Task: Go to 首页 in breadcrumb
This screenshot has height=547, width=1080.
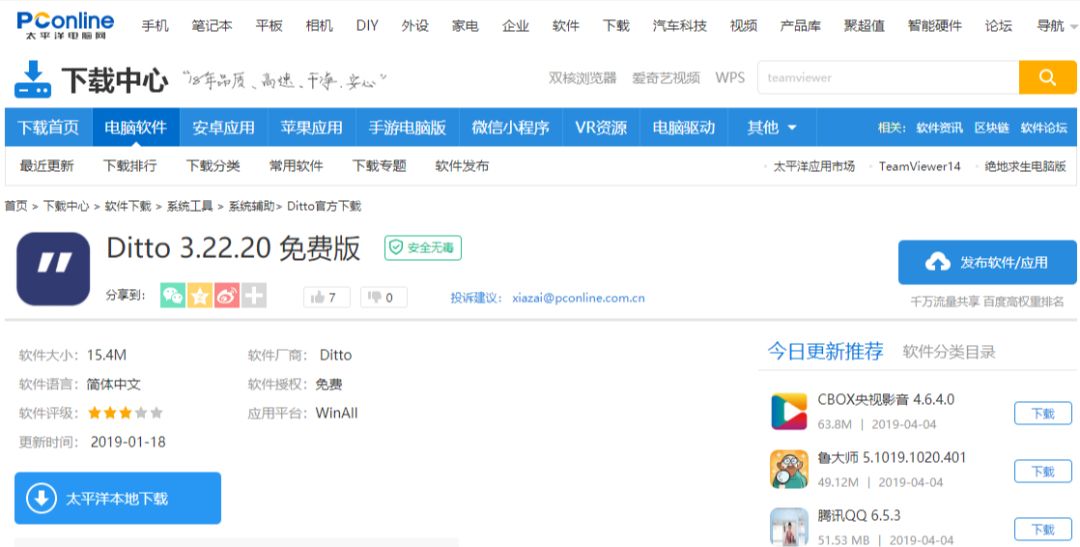Action: tap(16, 206)
